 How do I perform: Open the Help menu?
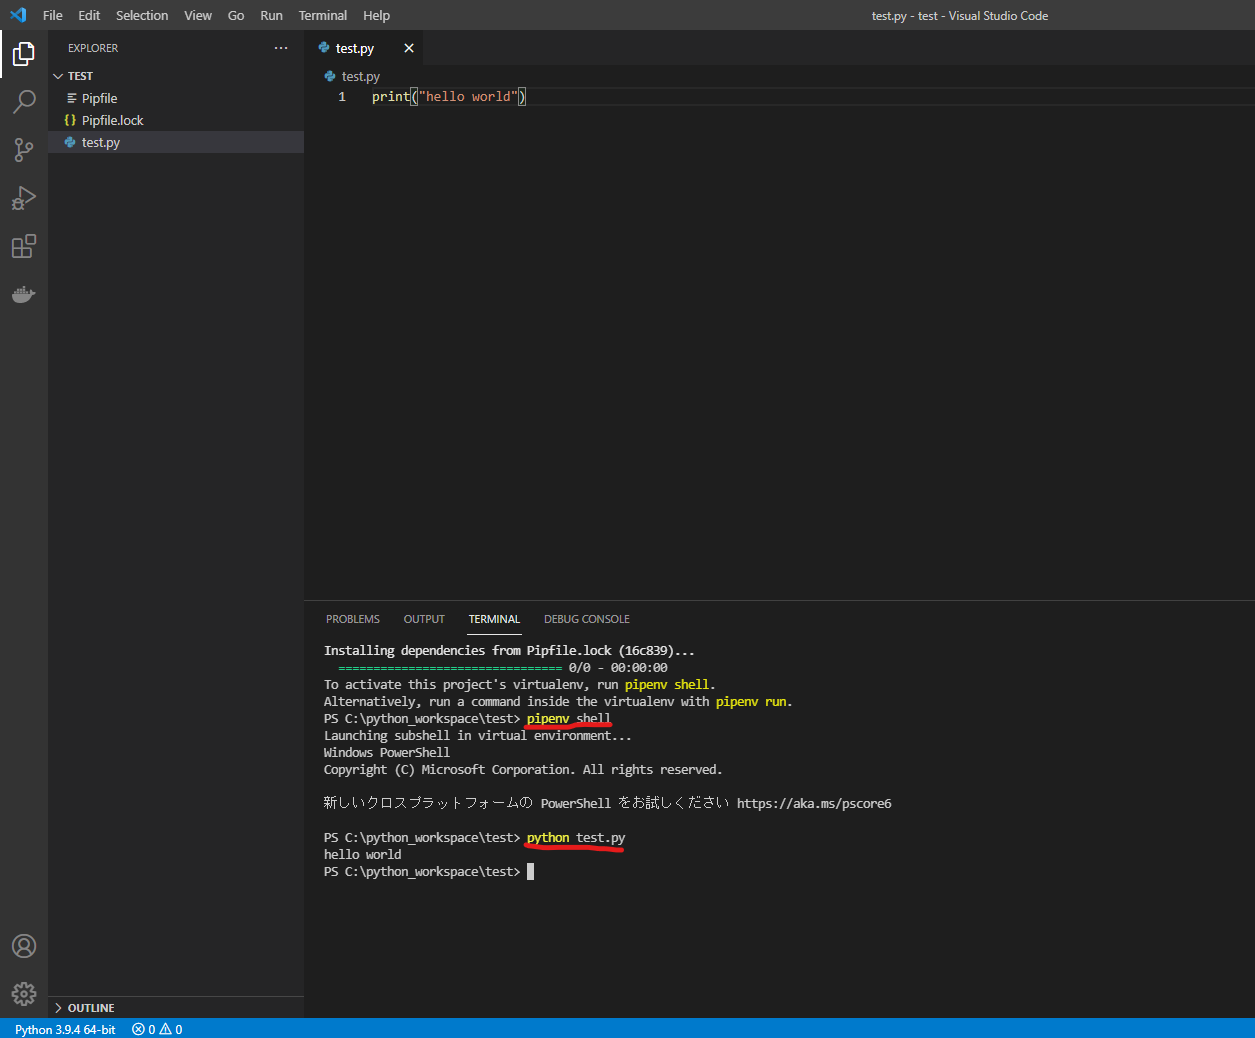(377, 15)
